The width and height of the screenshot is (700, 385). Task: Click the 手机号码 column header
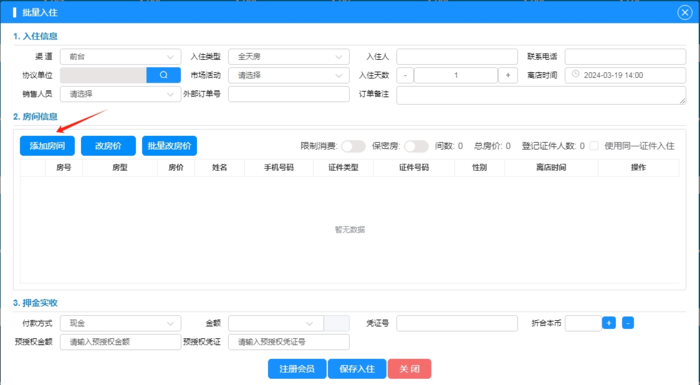tap(279, 167)
